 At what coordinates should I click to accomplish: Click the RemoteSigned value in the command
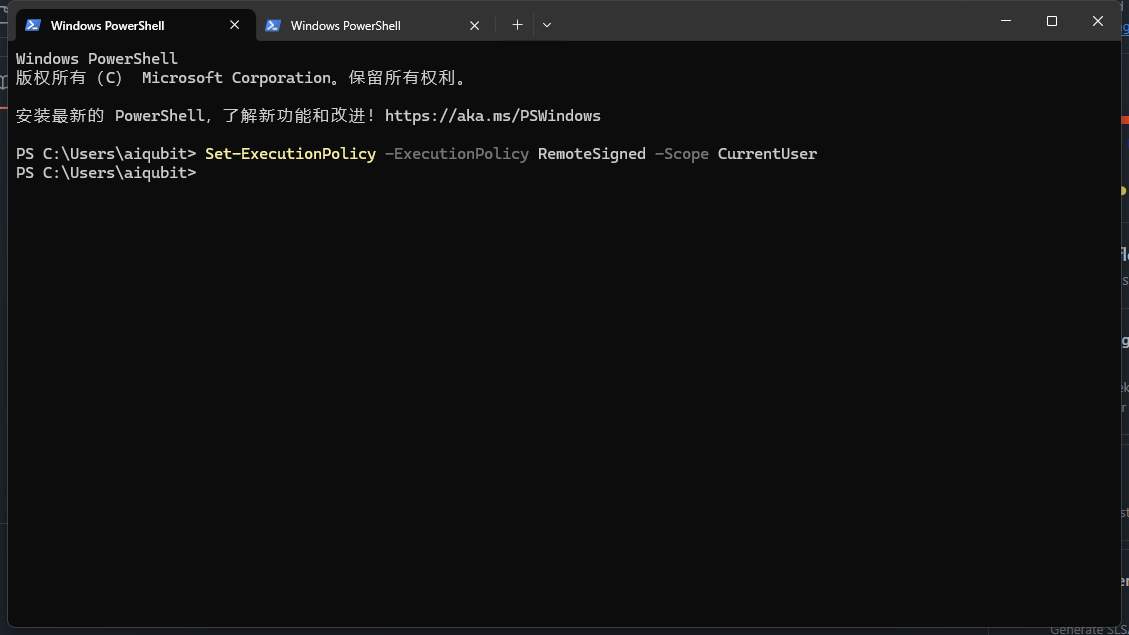591,154
